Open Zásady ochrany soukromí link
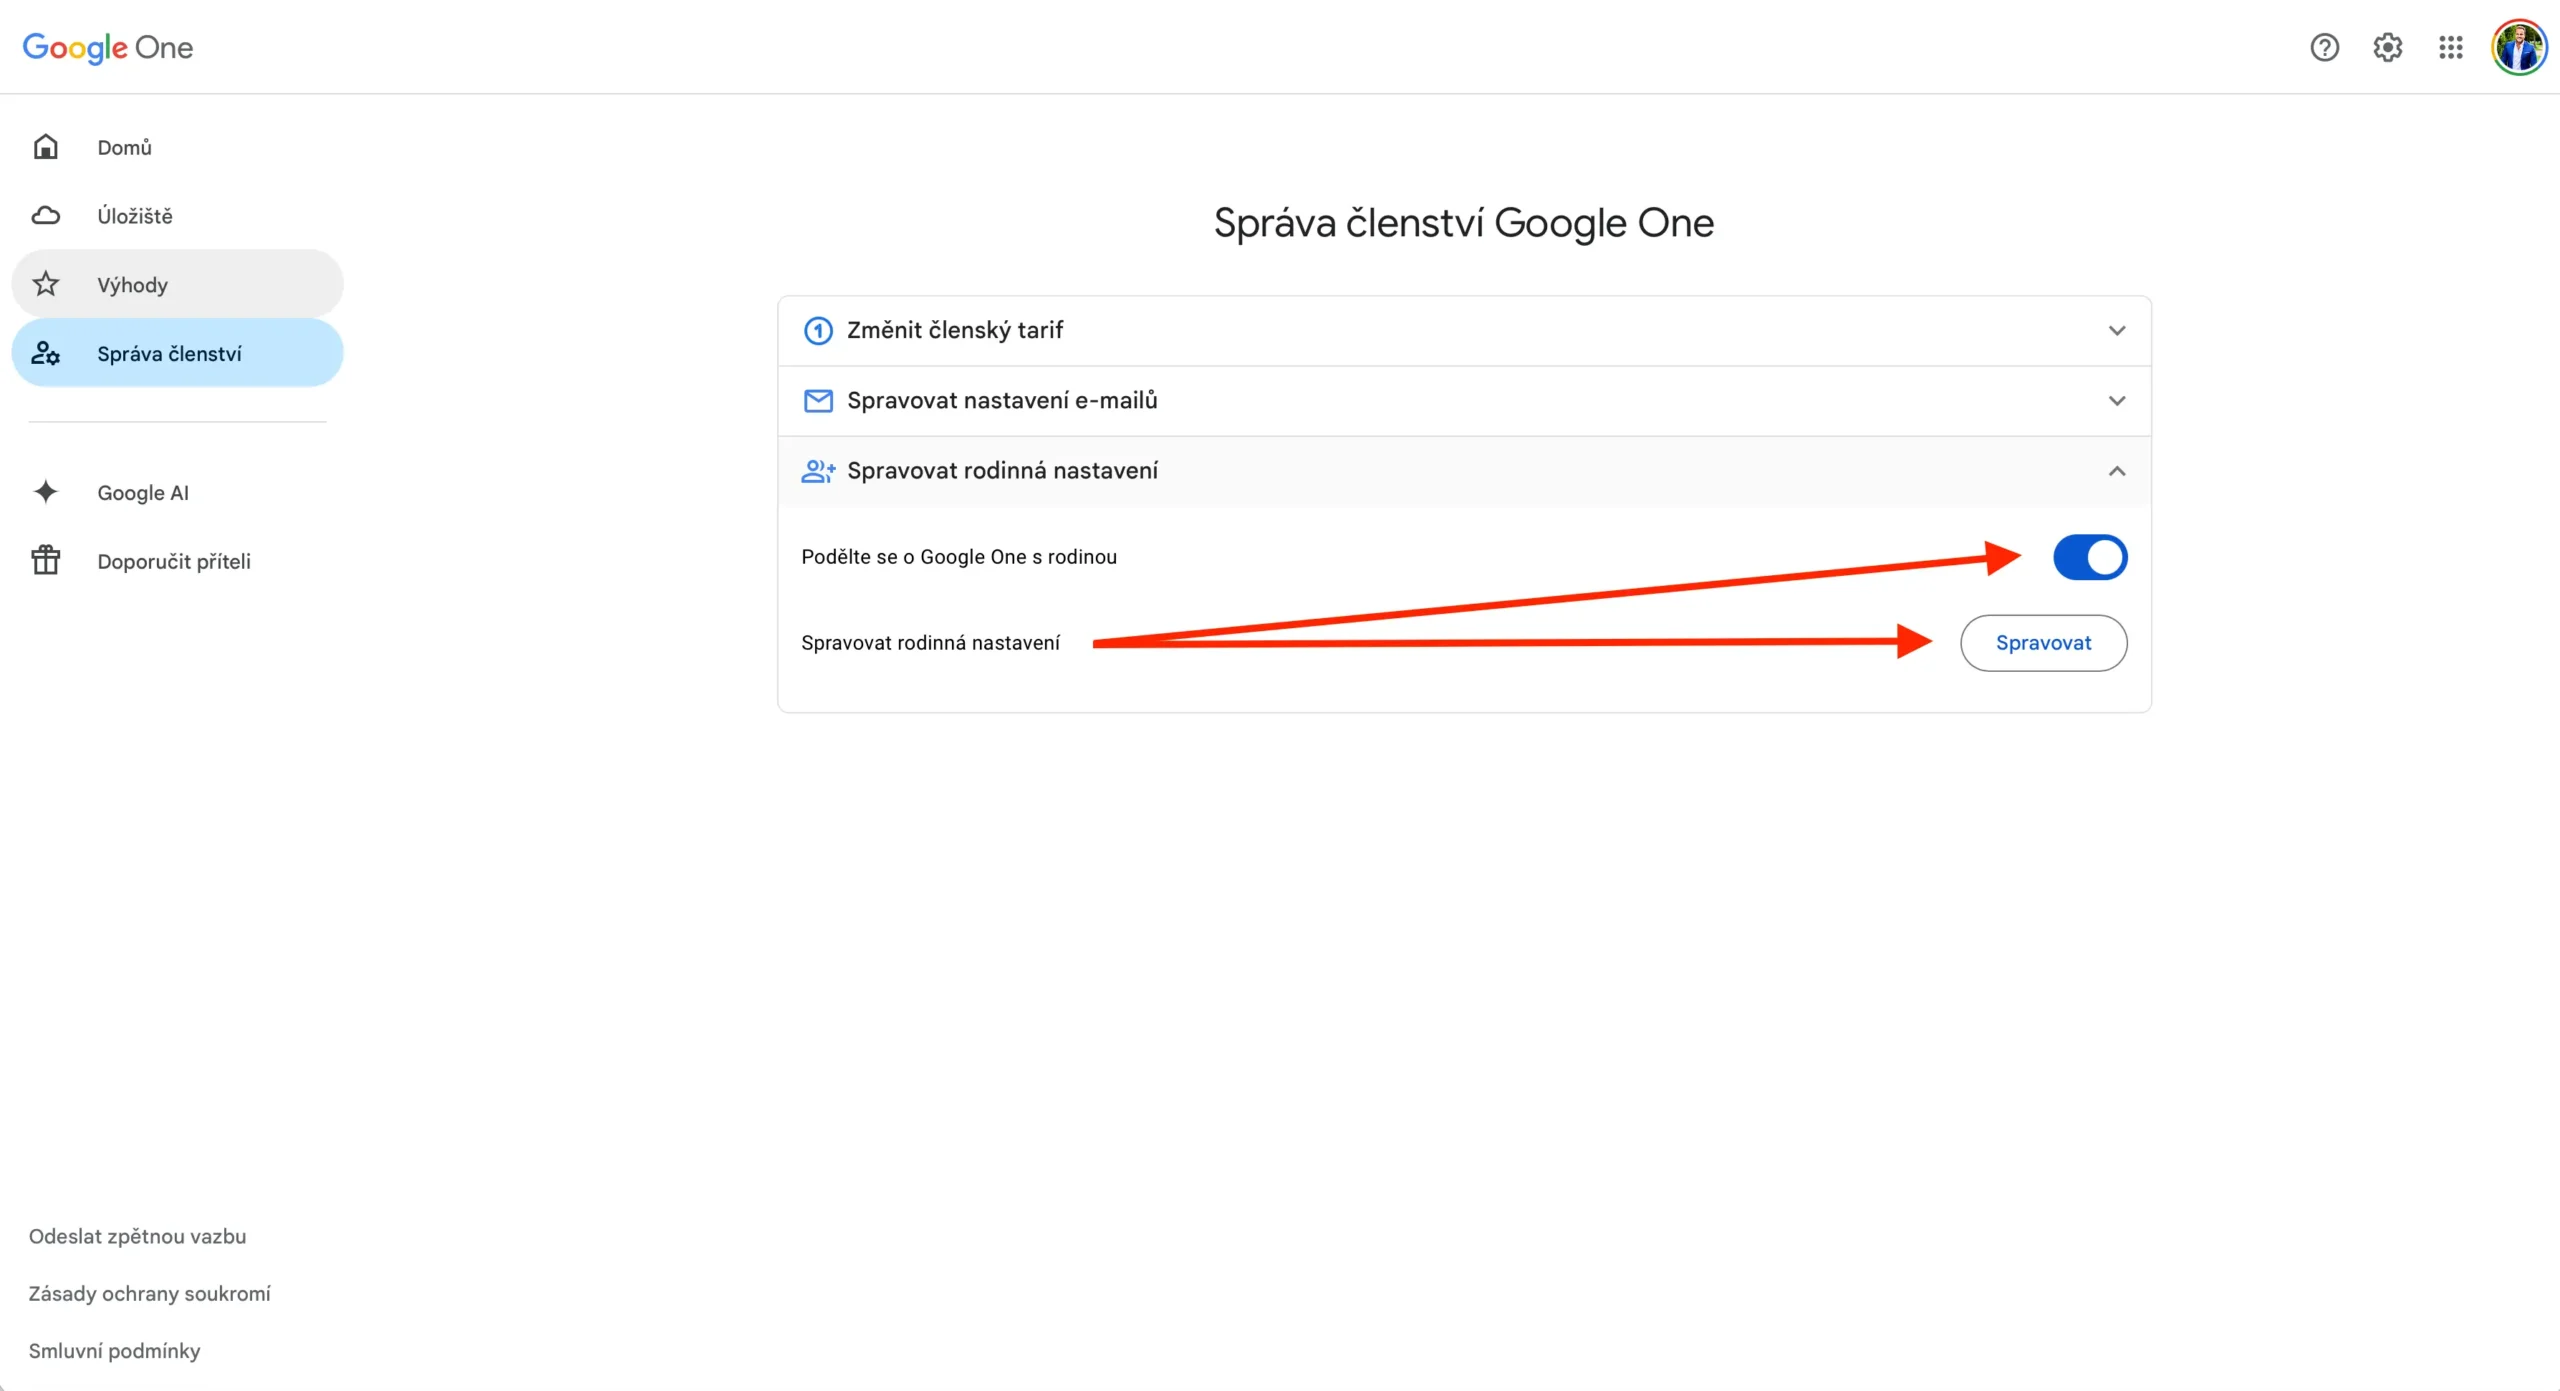Image resolution: width=2560 pixels, height=1391 pixels. [x=149, y=1293]
